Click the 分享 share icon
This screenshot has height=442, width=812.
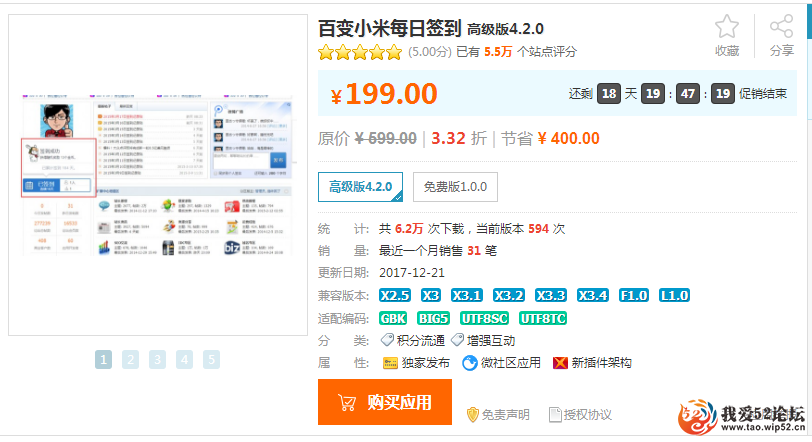(x=781, y=26)
